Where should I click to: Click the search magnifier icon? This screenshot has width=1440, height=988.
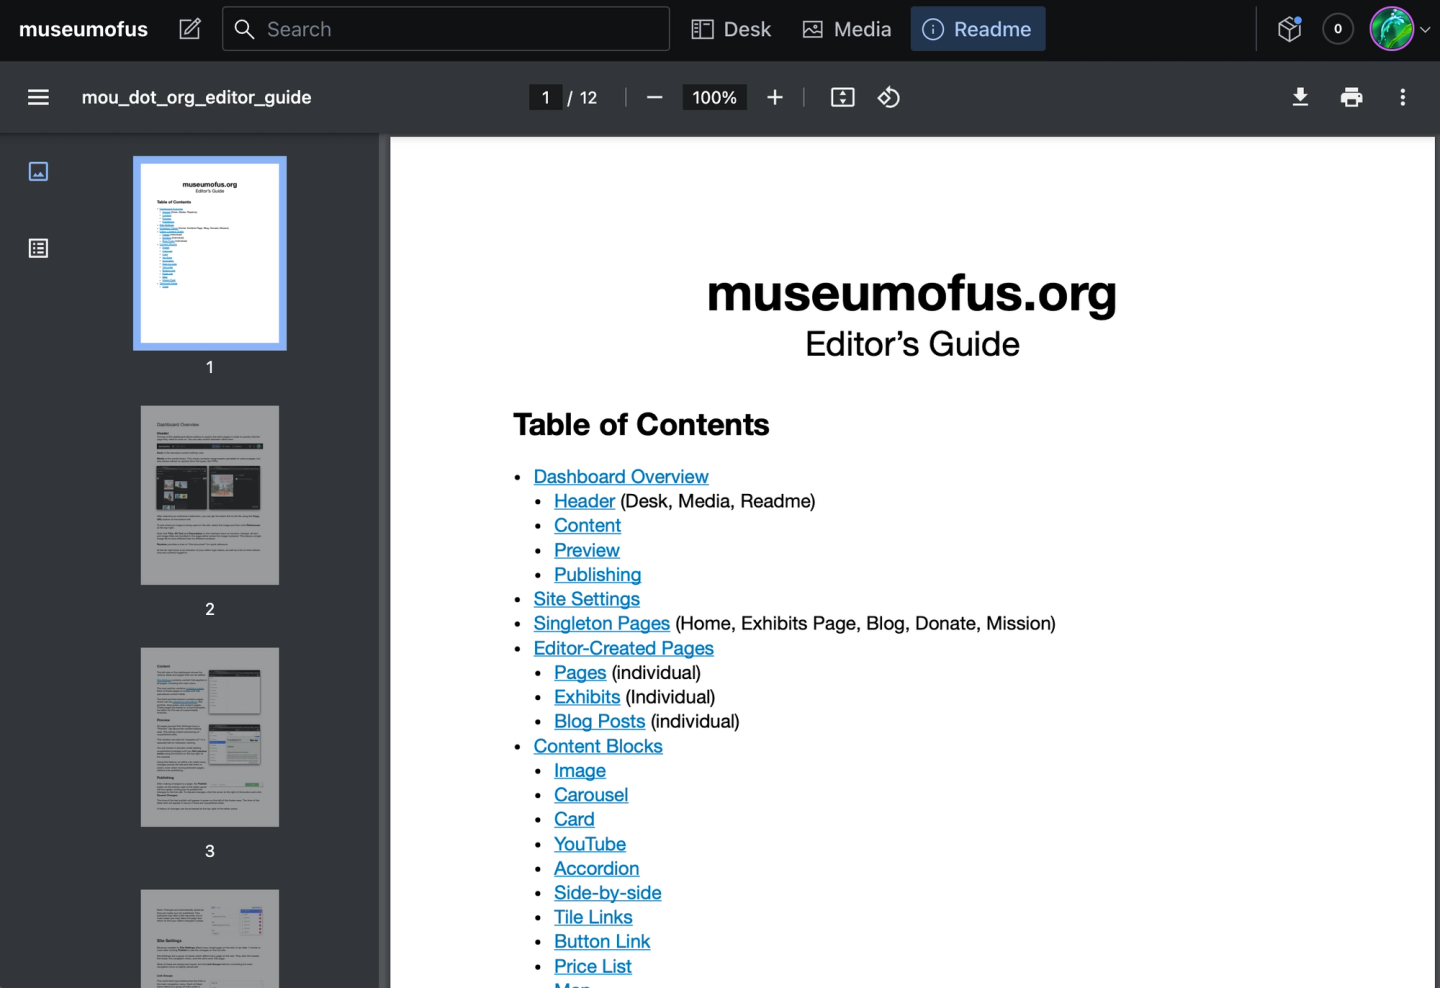[244, 29]
